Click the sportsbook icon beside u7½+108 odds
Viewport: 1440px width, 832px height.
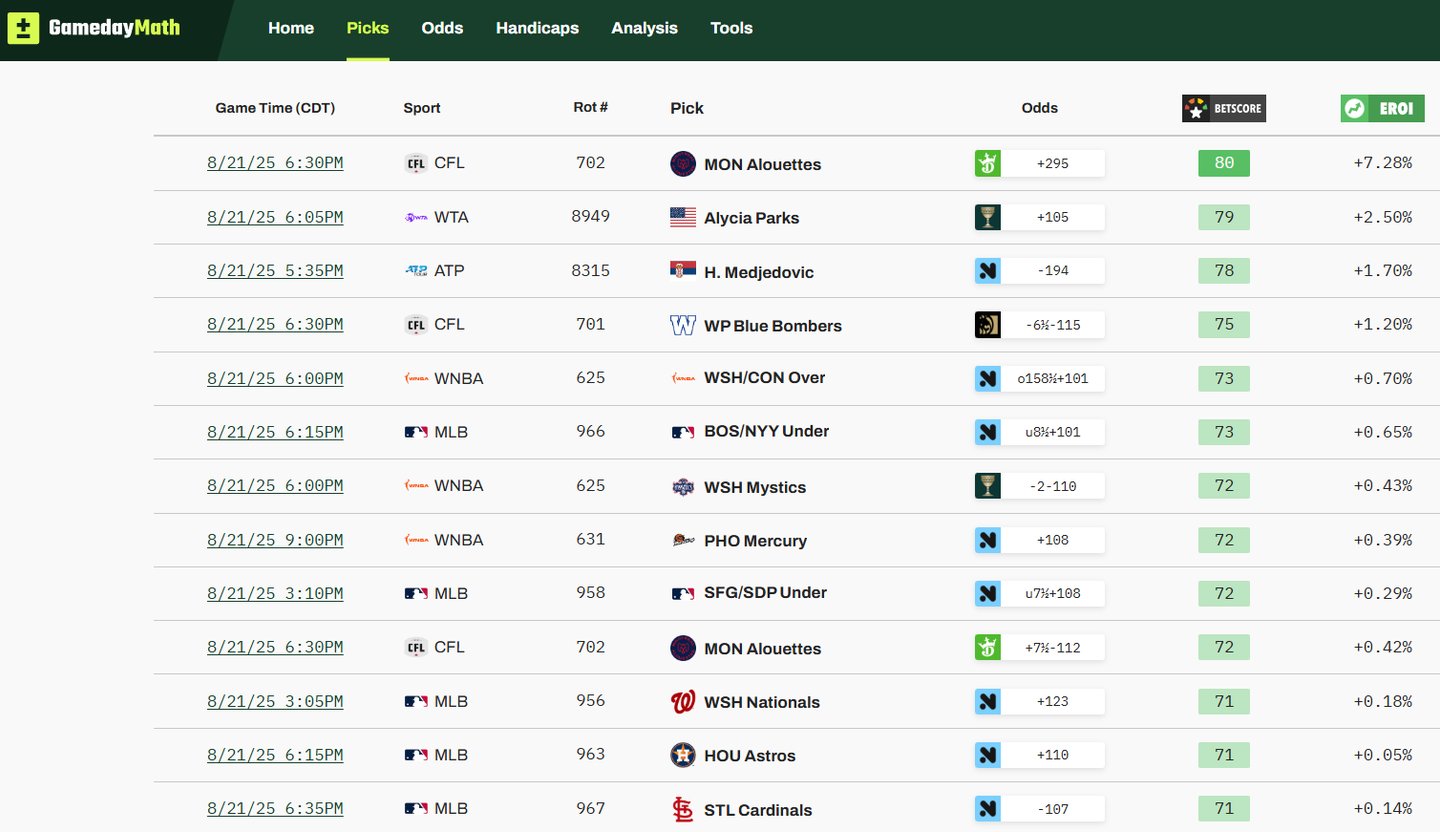coord(988,594)
